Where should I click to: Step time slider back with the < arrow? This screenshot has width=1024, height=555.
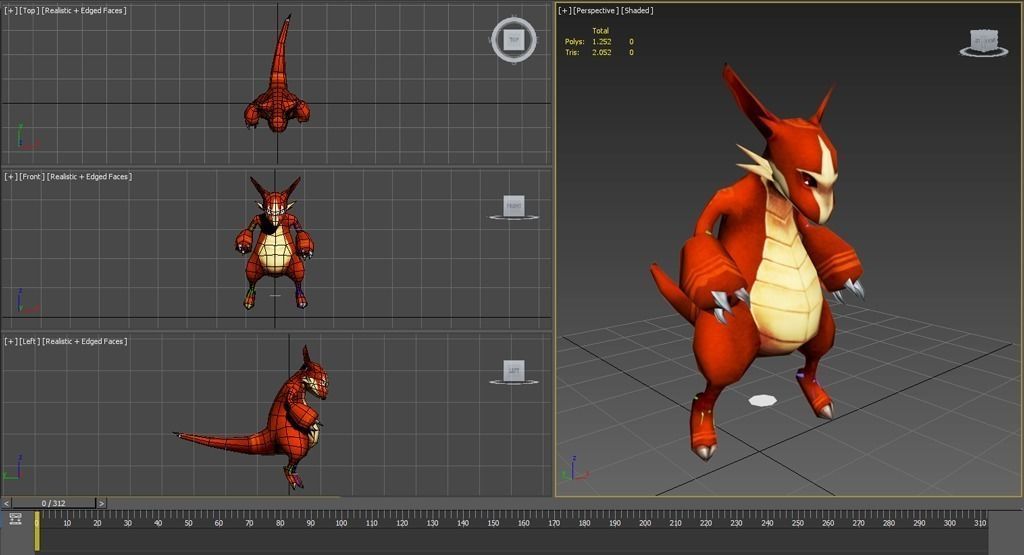6,503
